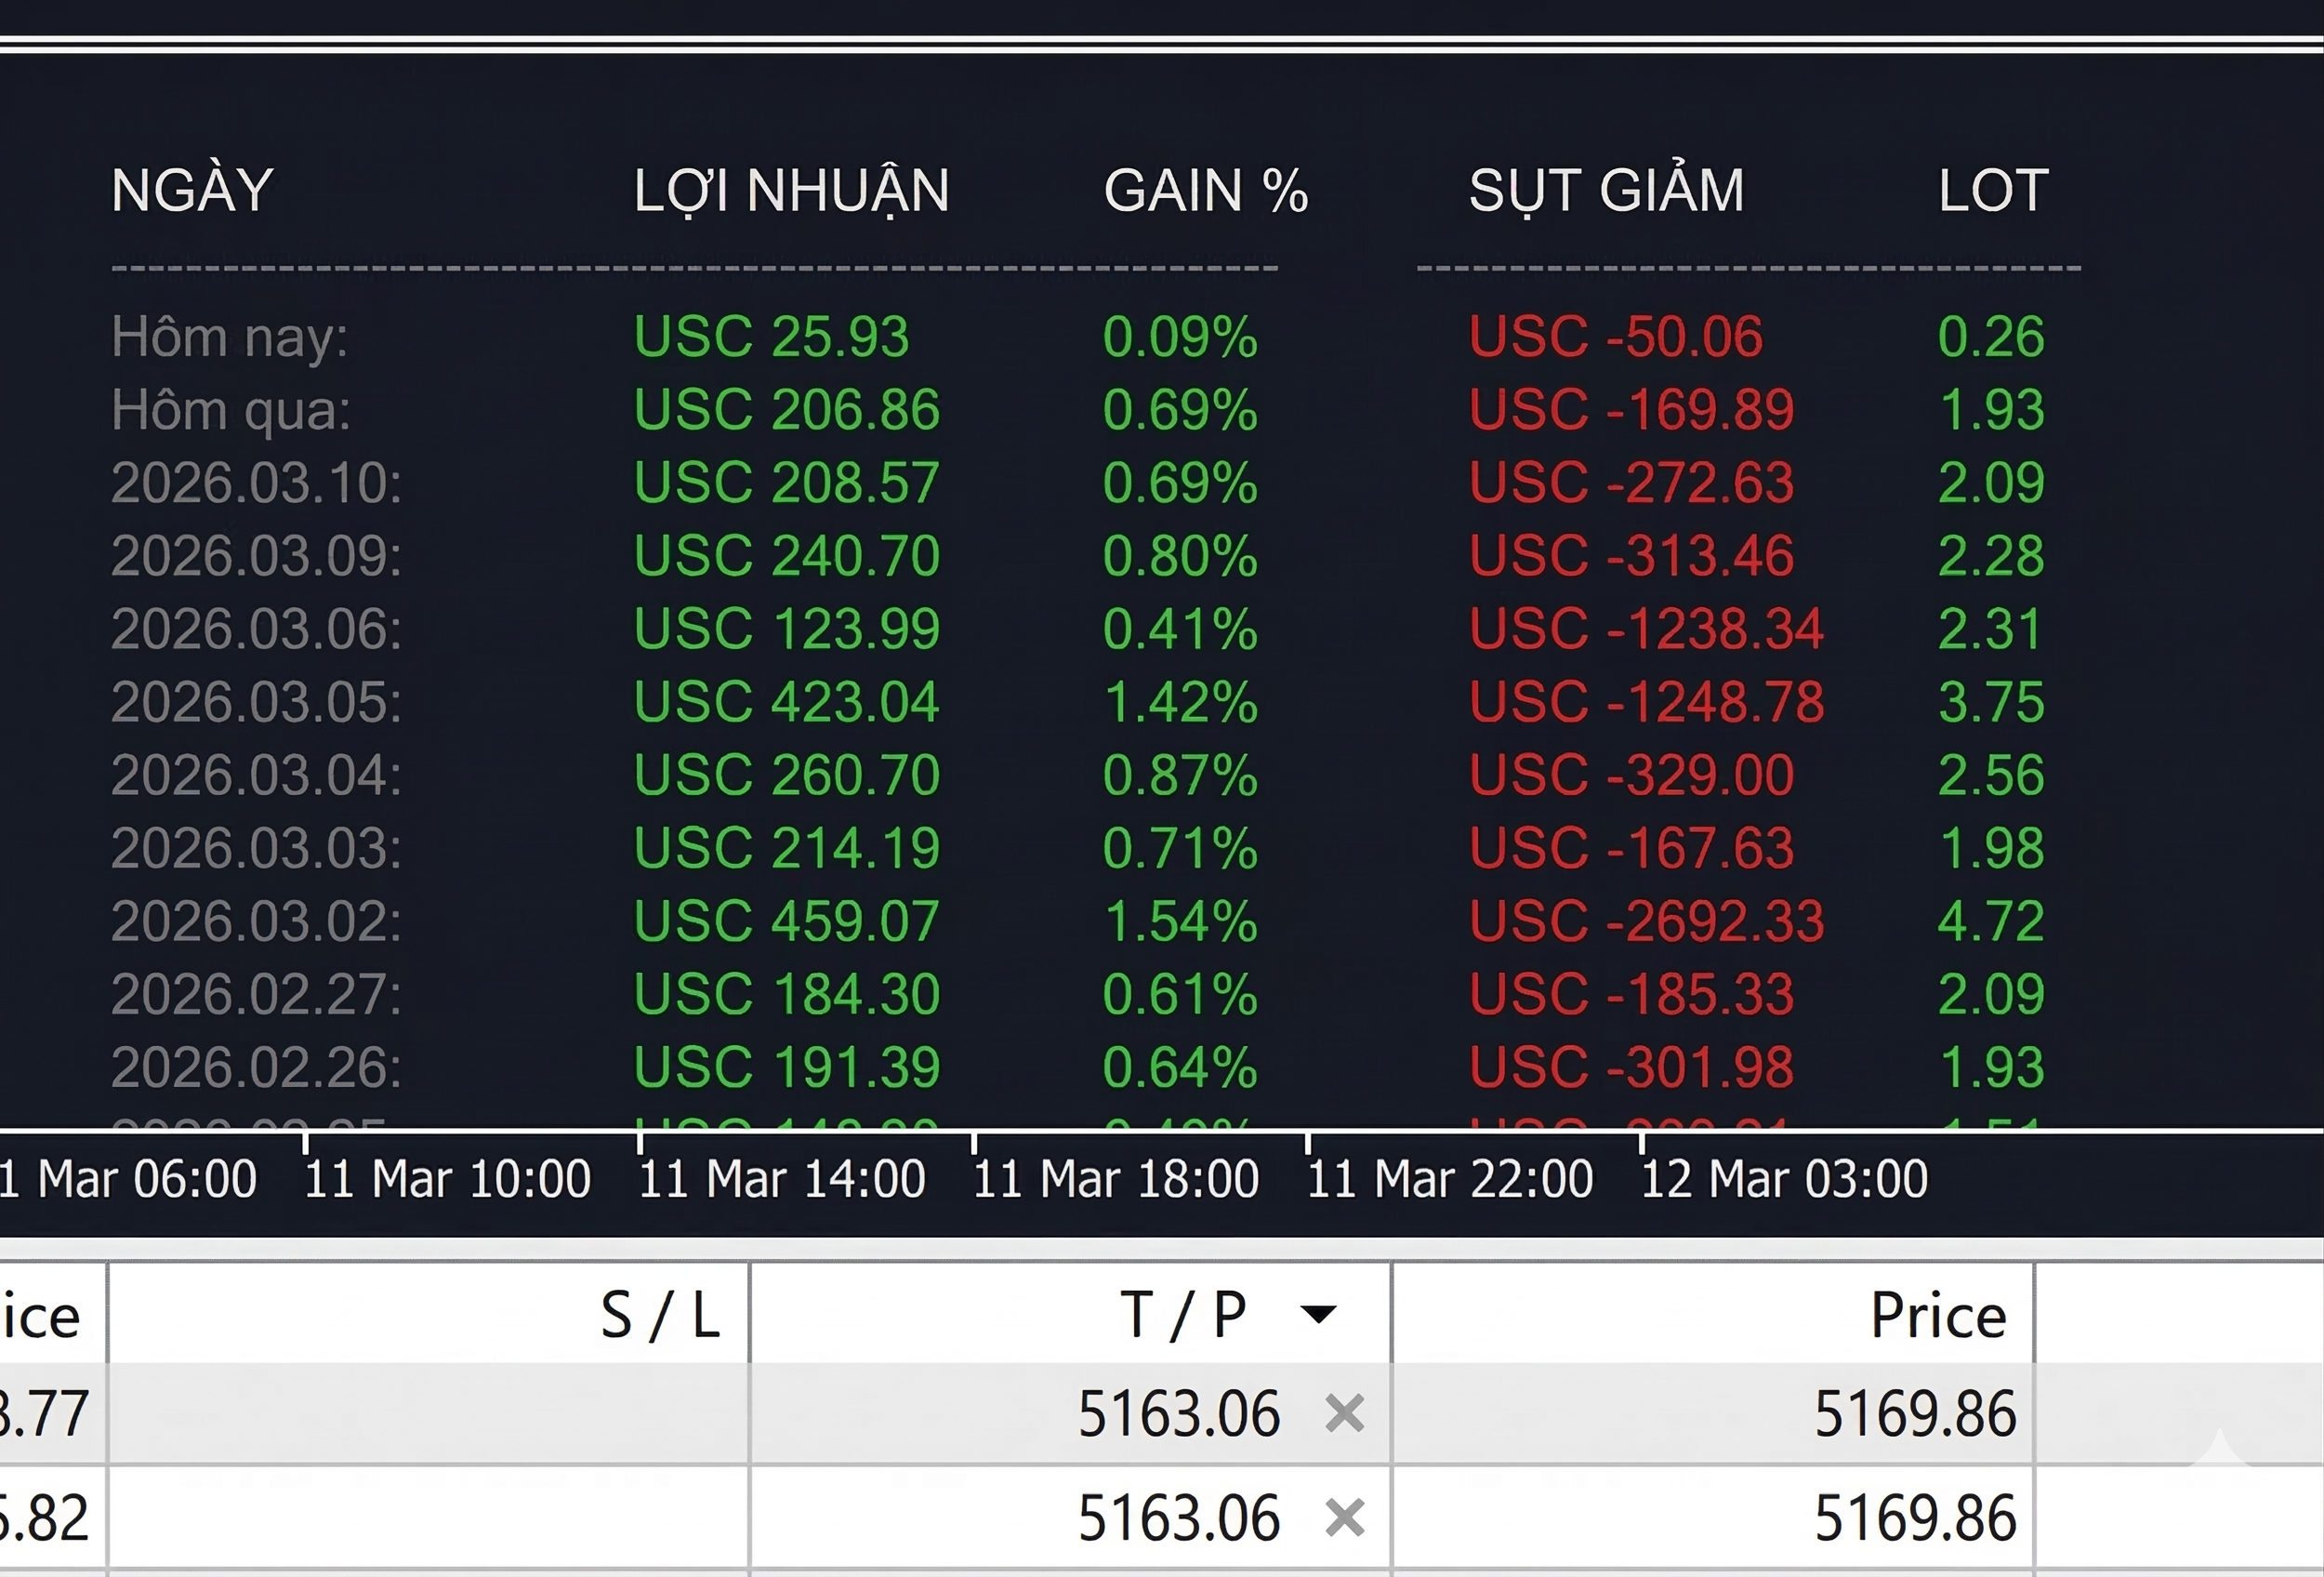The height and width of the screenshot is (1577, 2324).
Task: Click the 12 Mar 03:00 time axis label
Action: pyautogui.click(x=1785, y=1179)
